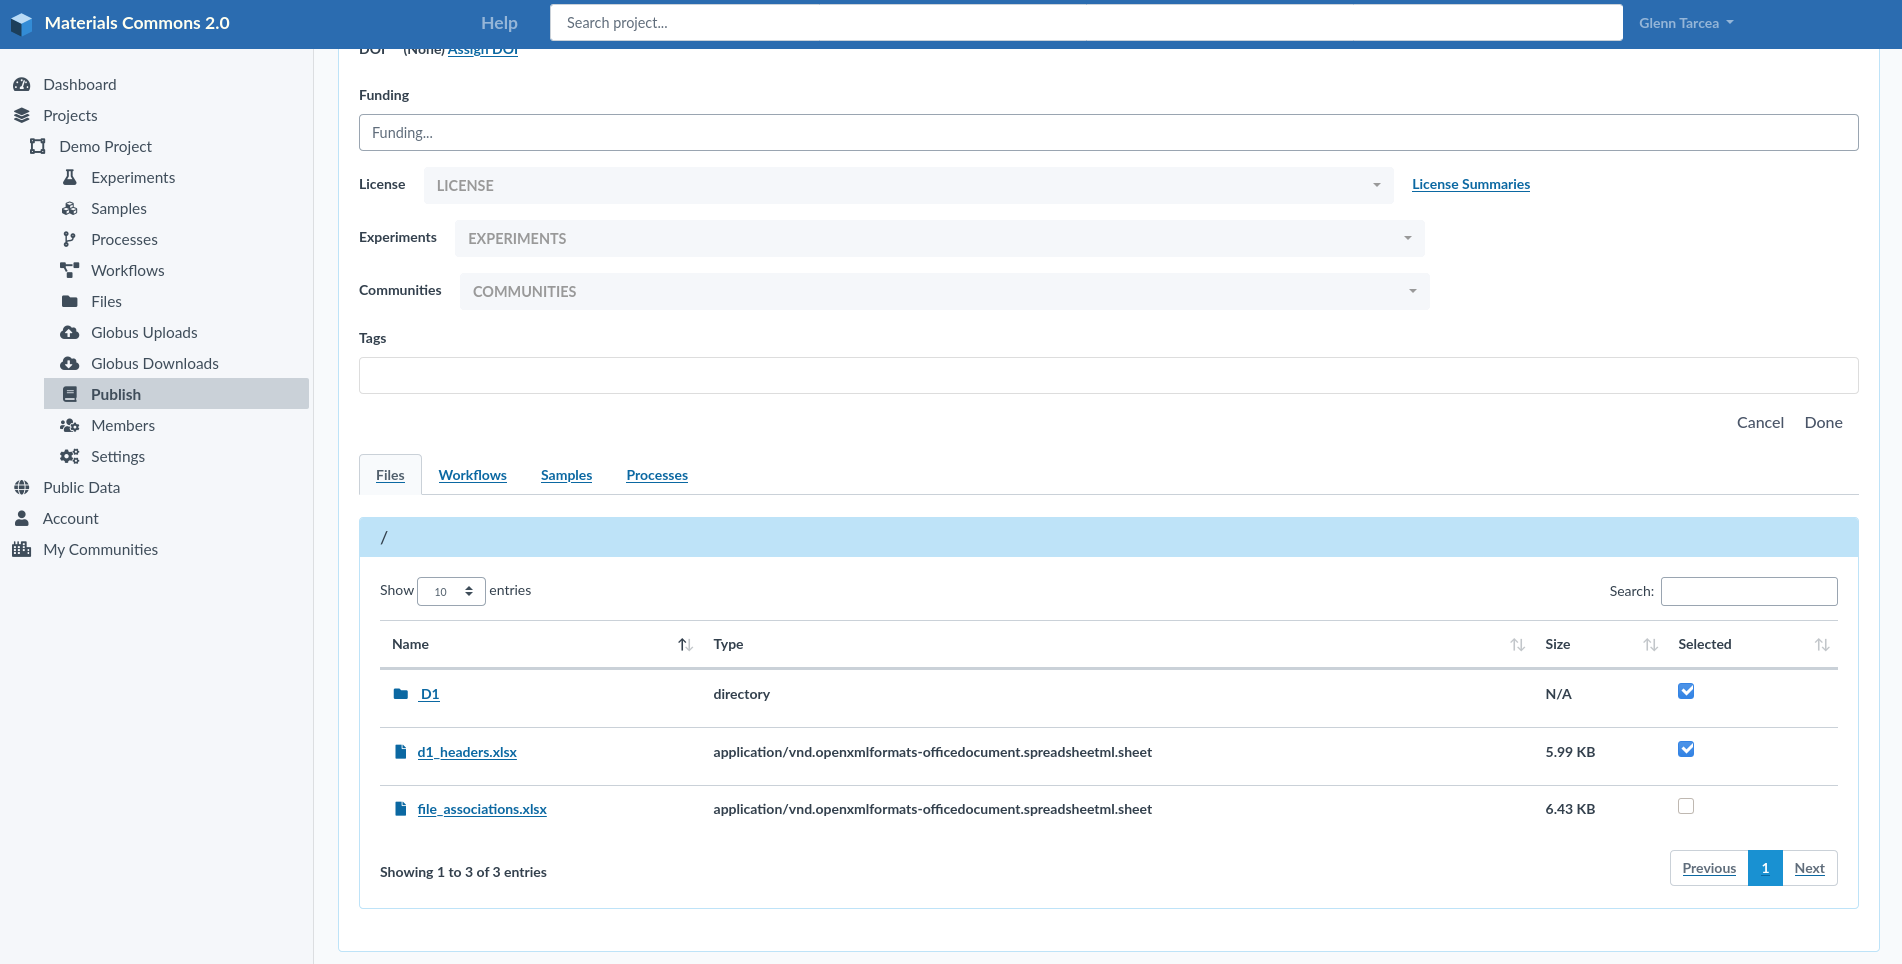Image resolution: width=1902 pixels, height=964 pixels.
Task: Focus the Funding input field
Action: [1108, 132]
